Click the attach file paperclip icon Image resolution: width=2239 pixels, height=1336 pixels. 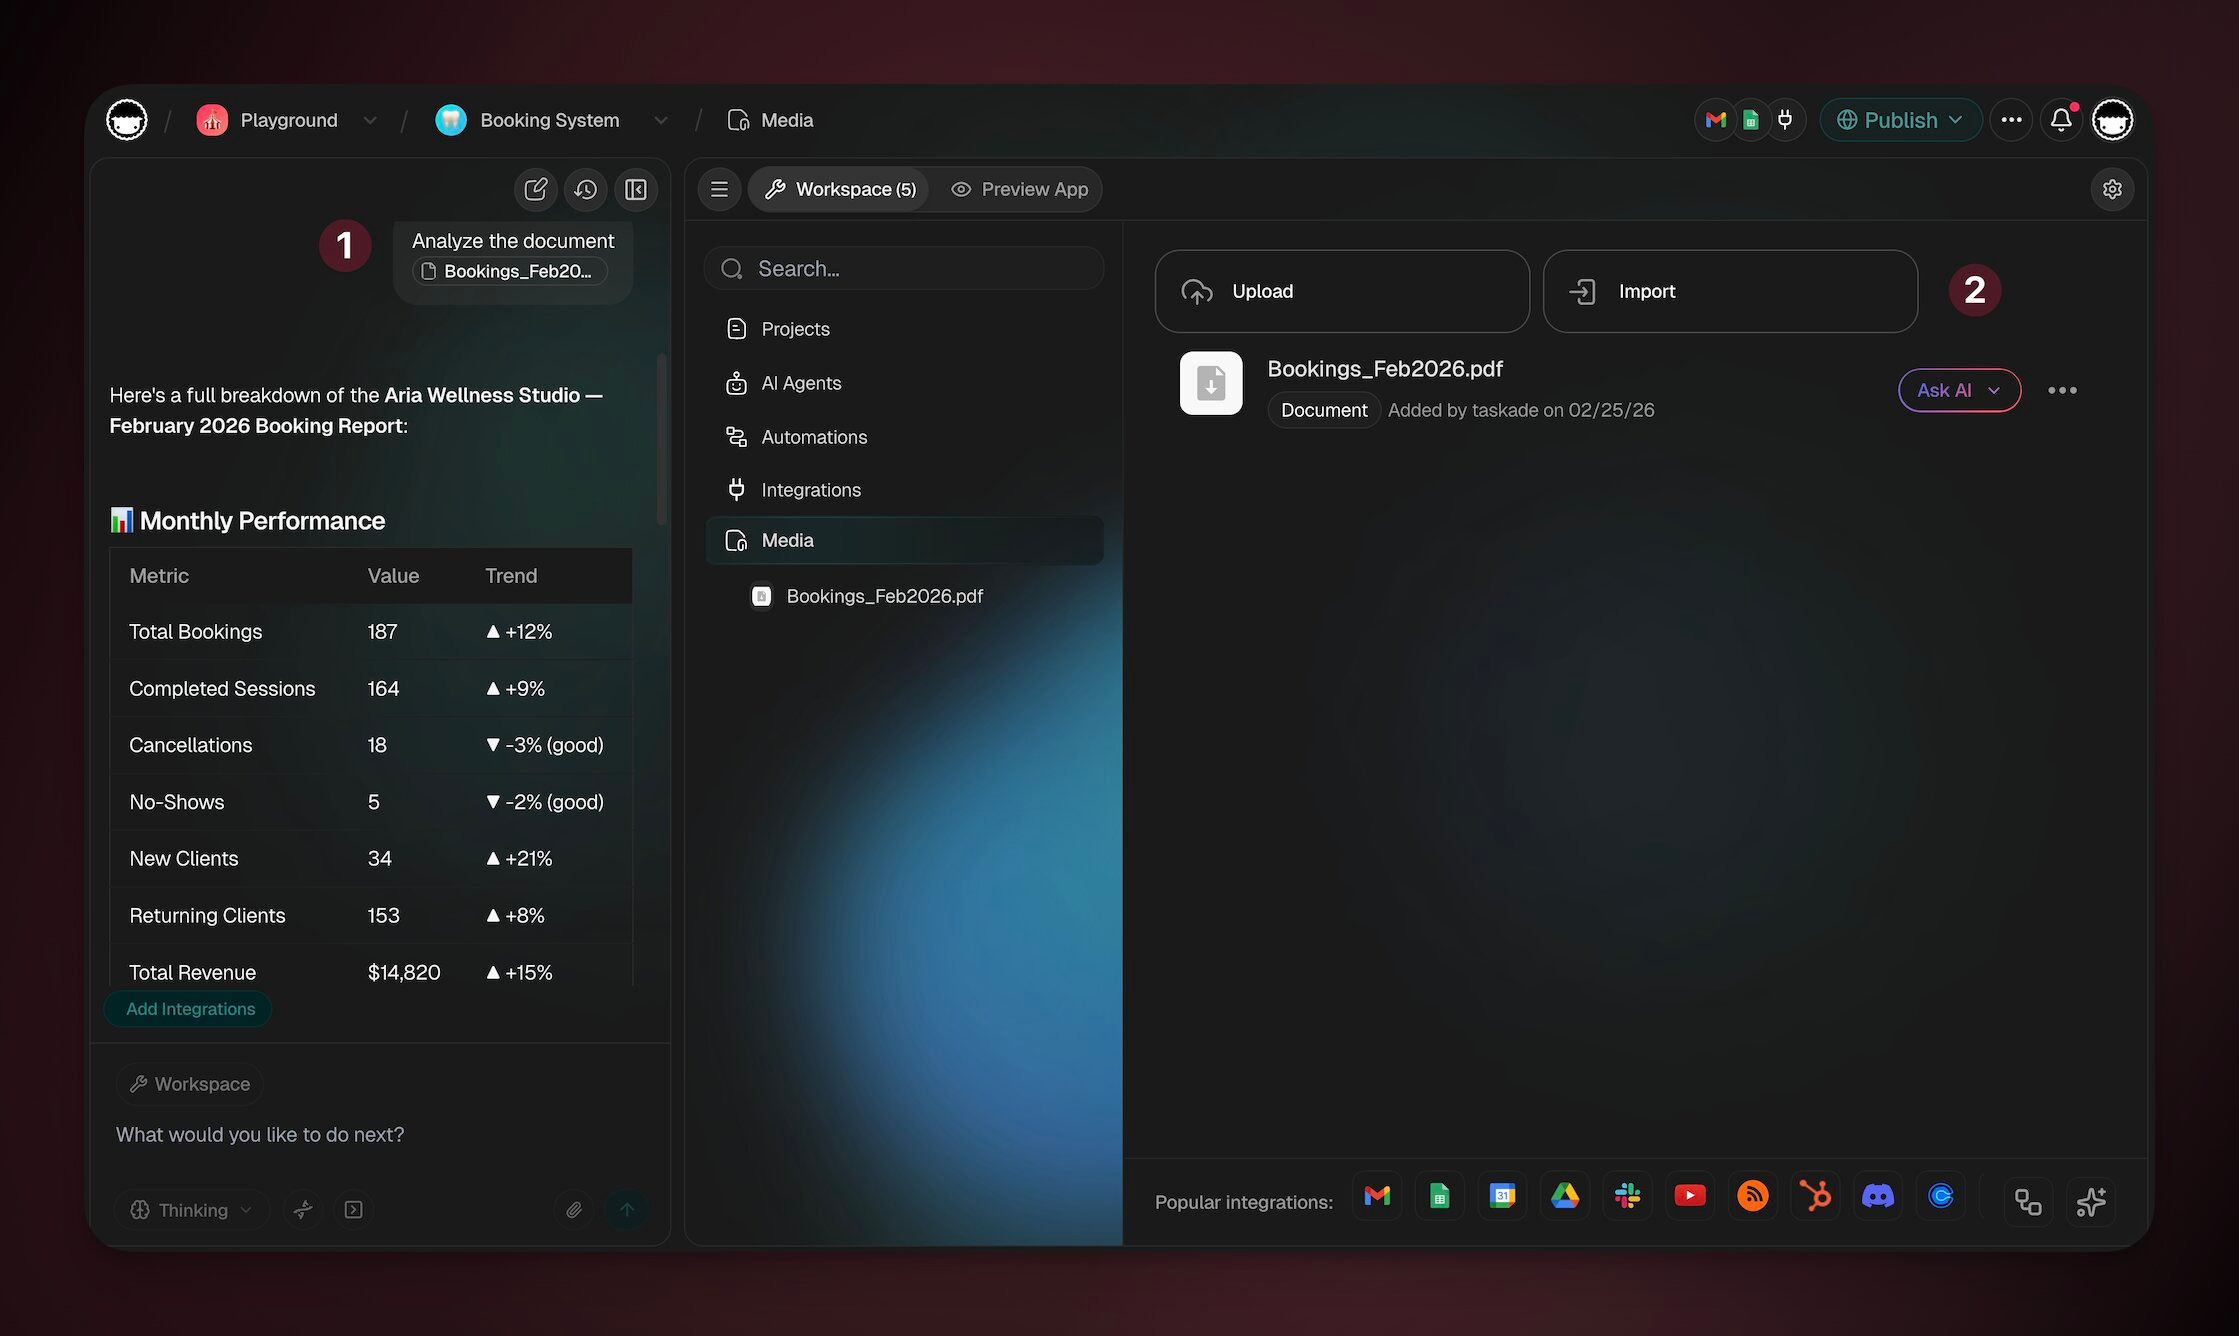(574, 1210)
